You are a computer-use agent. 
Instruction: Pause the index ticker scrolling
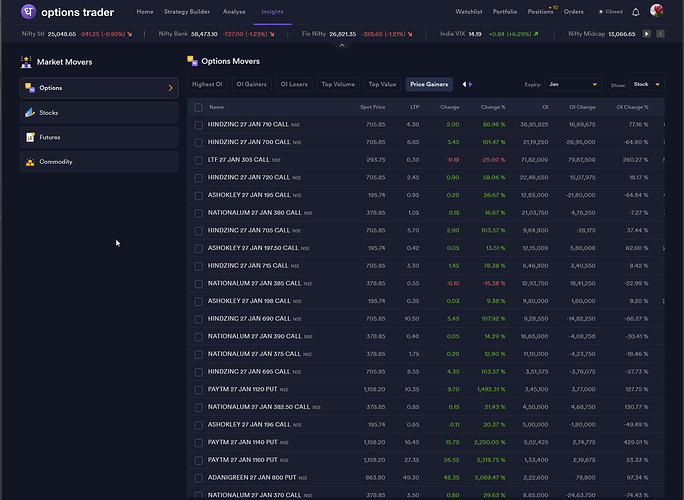coord(647,33)
